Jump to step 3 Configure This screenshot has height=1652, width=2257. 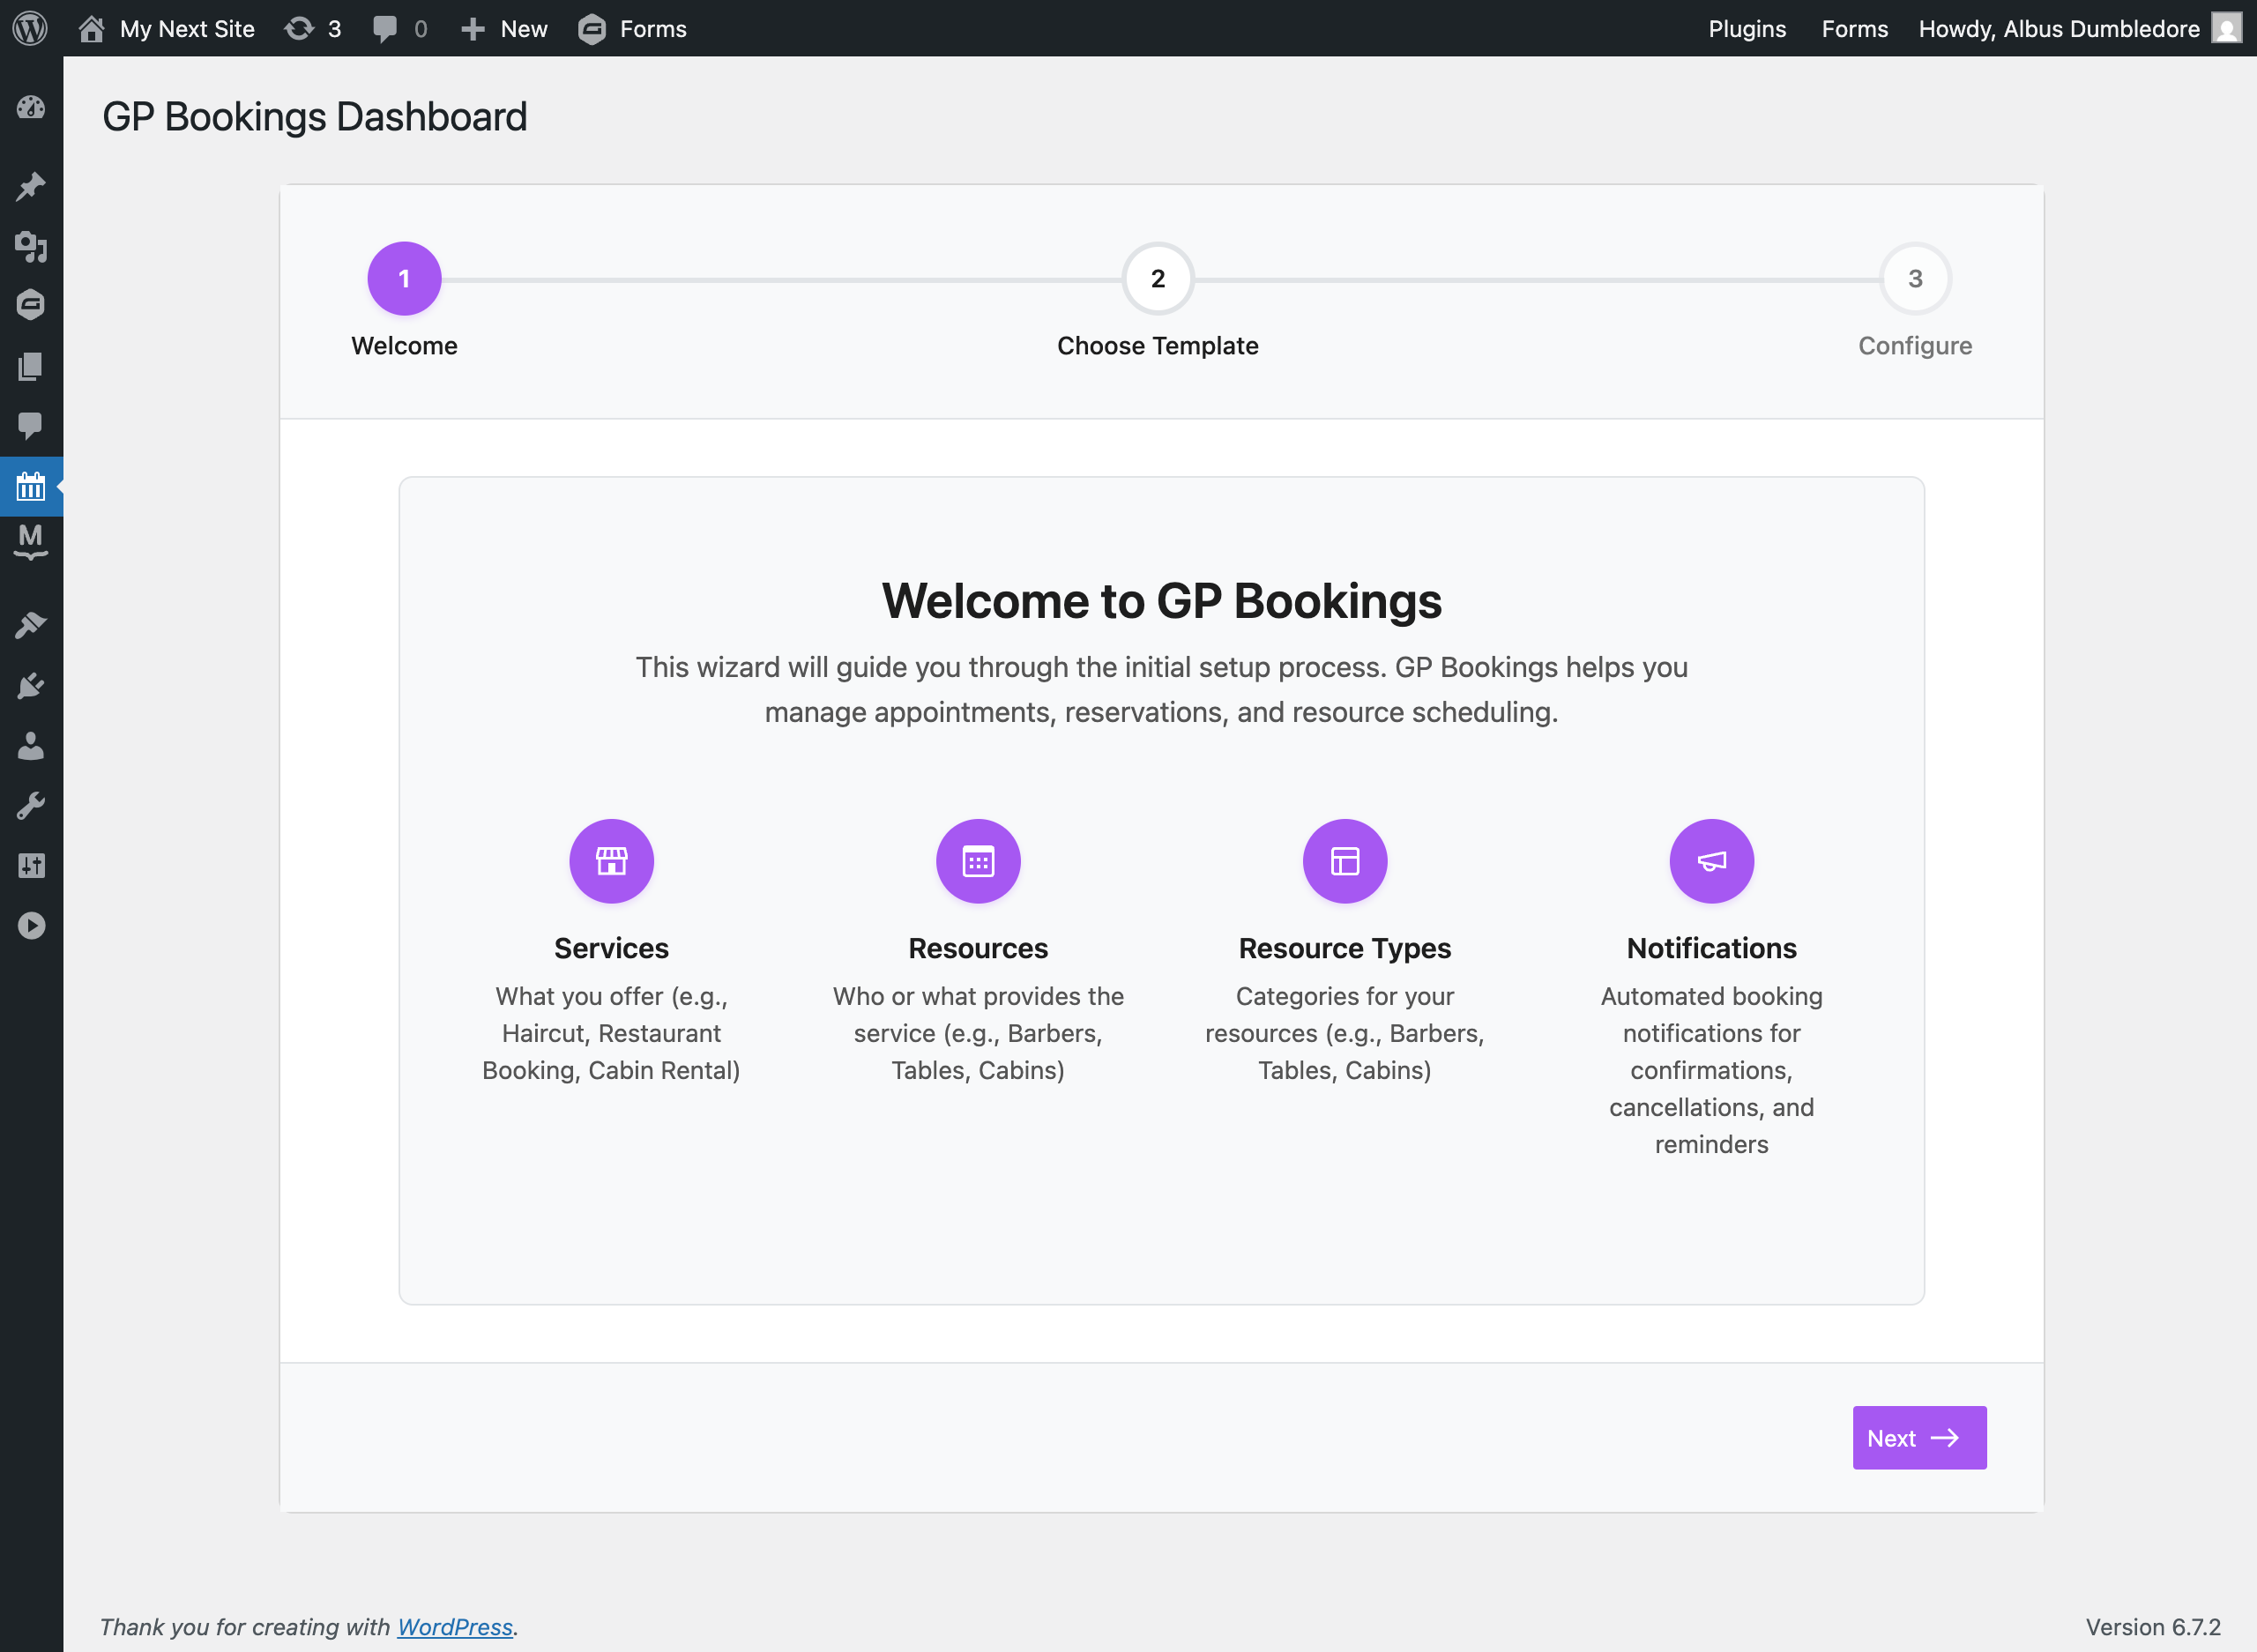tap(1915, 279)
